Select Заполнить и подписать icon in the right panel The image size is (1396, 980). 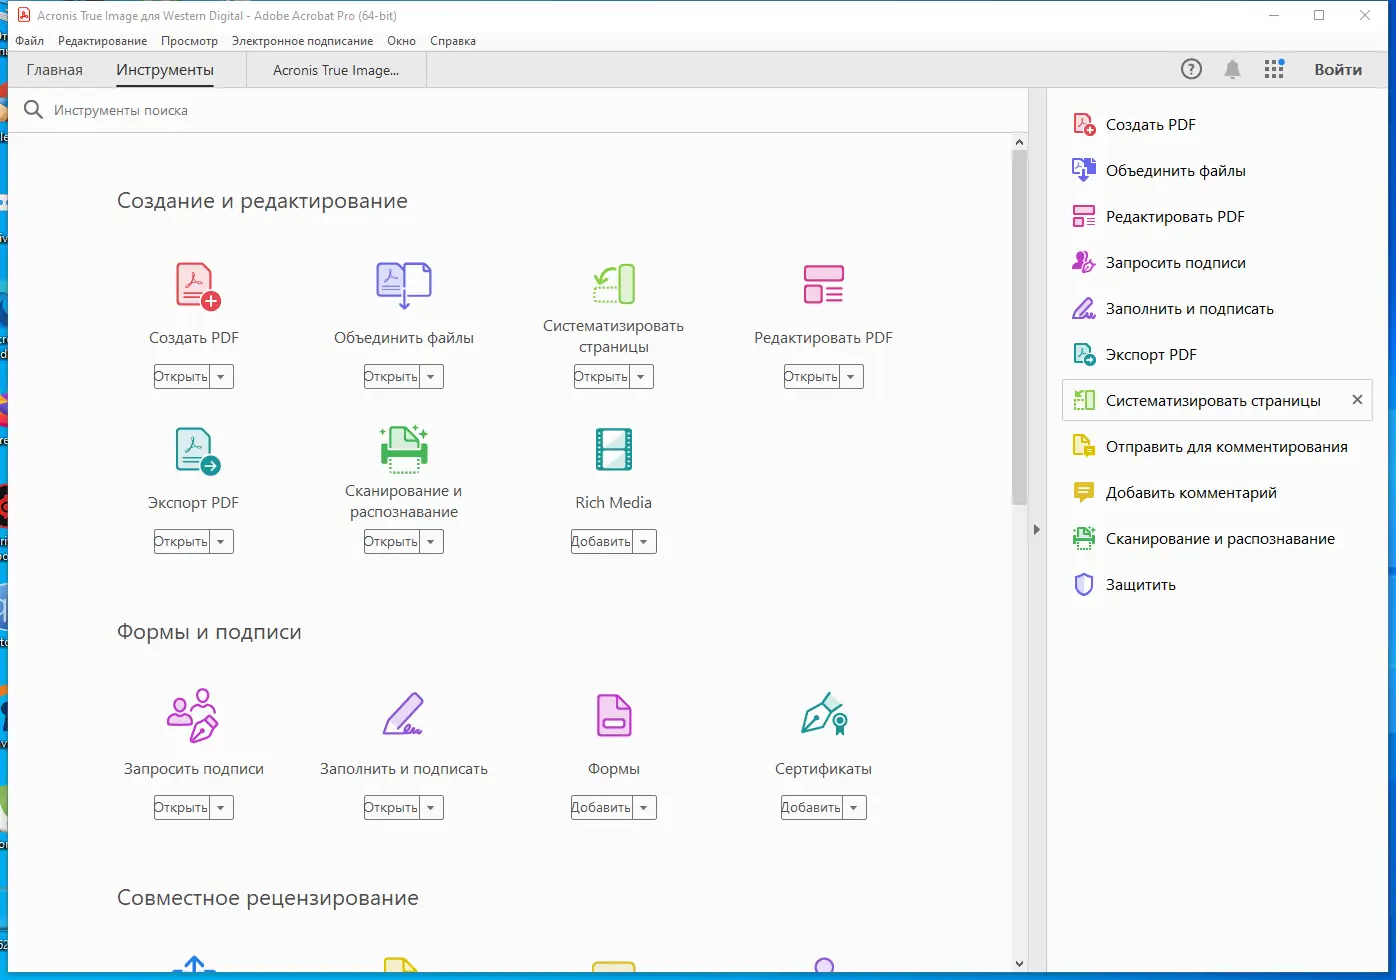[x=1084, y=308]
